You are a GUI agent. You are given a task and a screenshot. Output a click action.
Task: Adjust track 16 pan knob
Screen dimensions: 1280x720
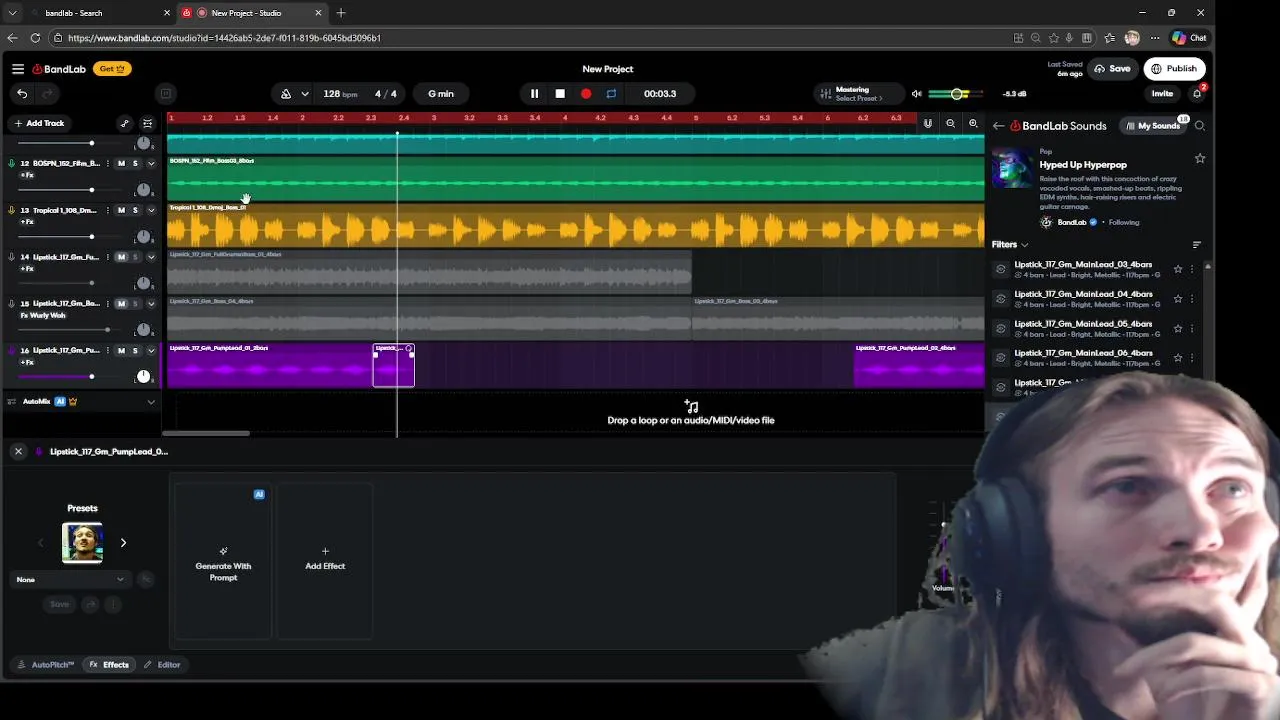tap(143, 377)
